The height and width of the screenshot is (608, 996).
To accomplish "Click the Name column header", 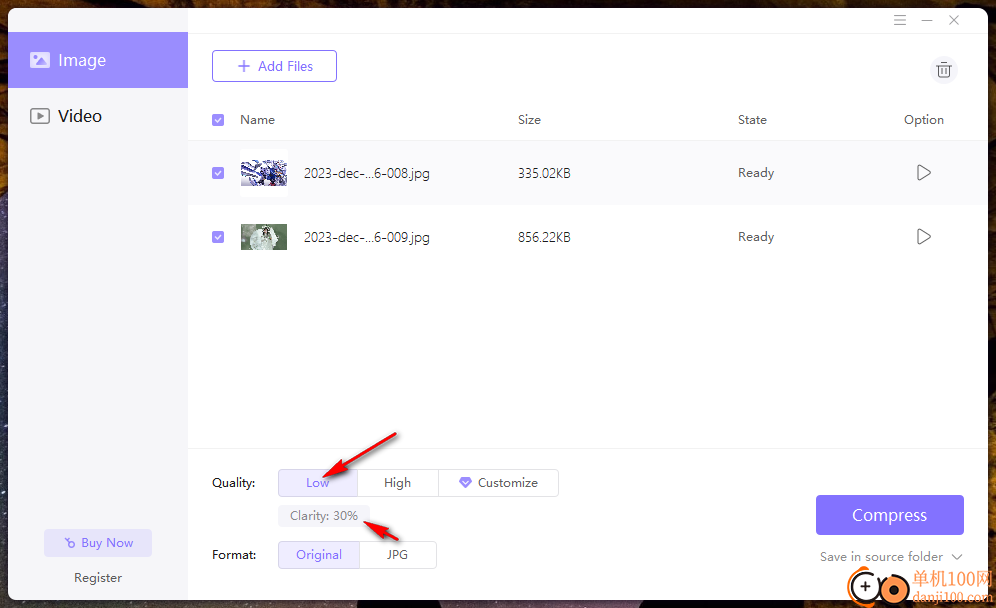I will [x=257, y=120].
